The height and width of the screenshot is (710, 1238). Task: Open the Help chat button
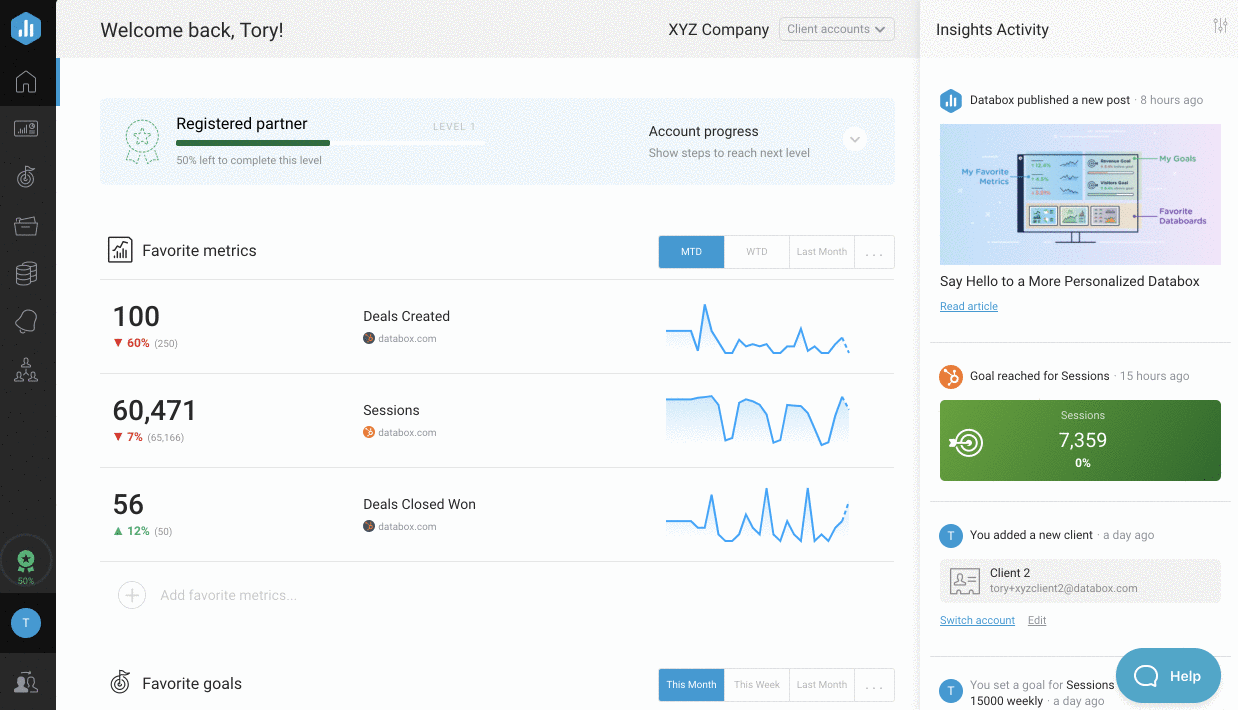click(x=1168, y=676)
